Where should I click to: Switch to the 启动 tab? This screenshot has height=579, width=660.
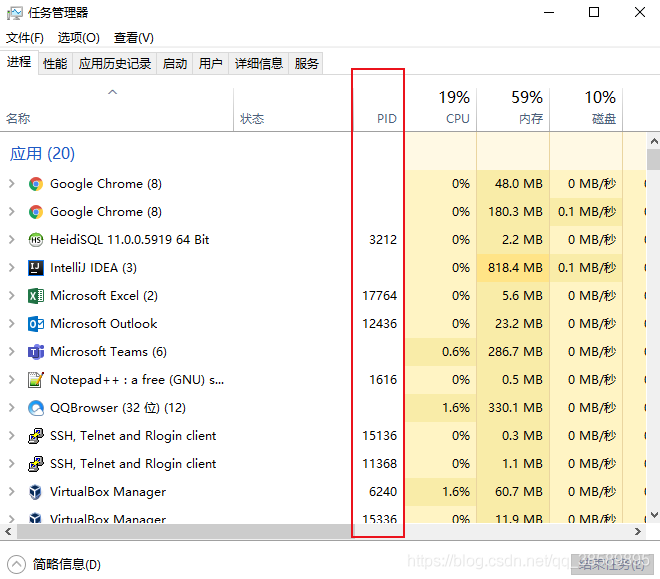tap(175, 64)
